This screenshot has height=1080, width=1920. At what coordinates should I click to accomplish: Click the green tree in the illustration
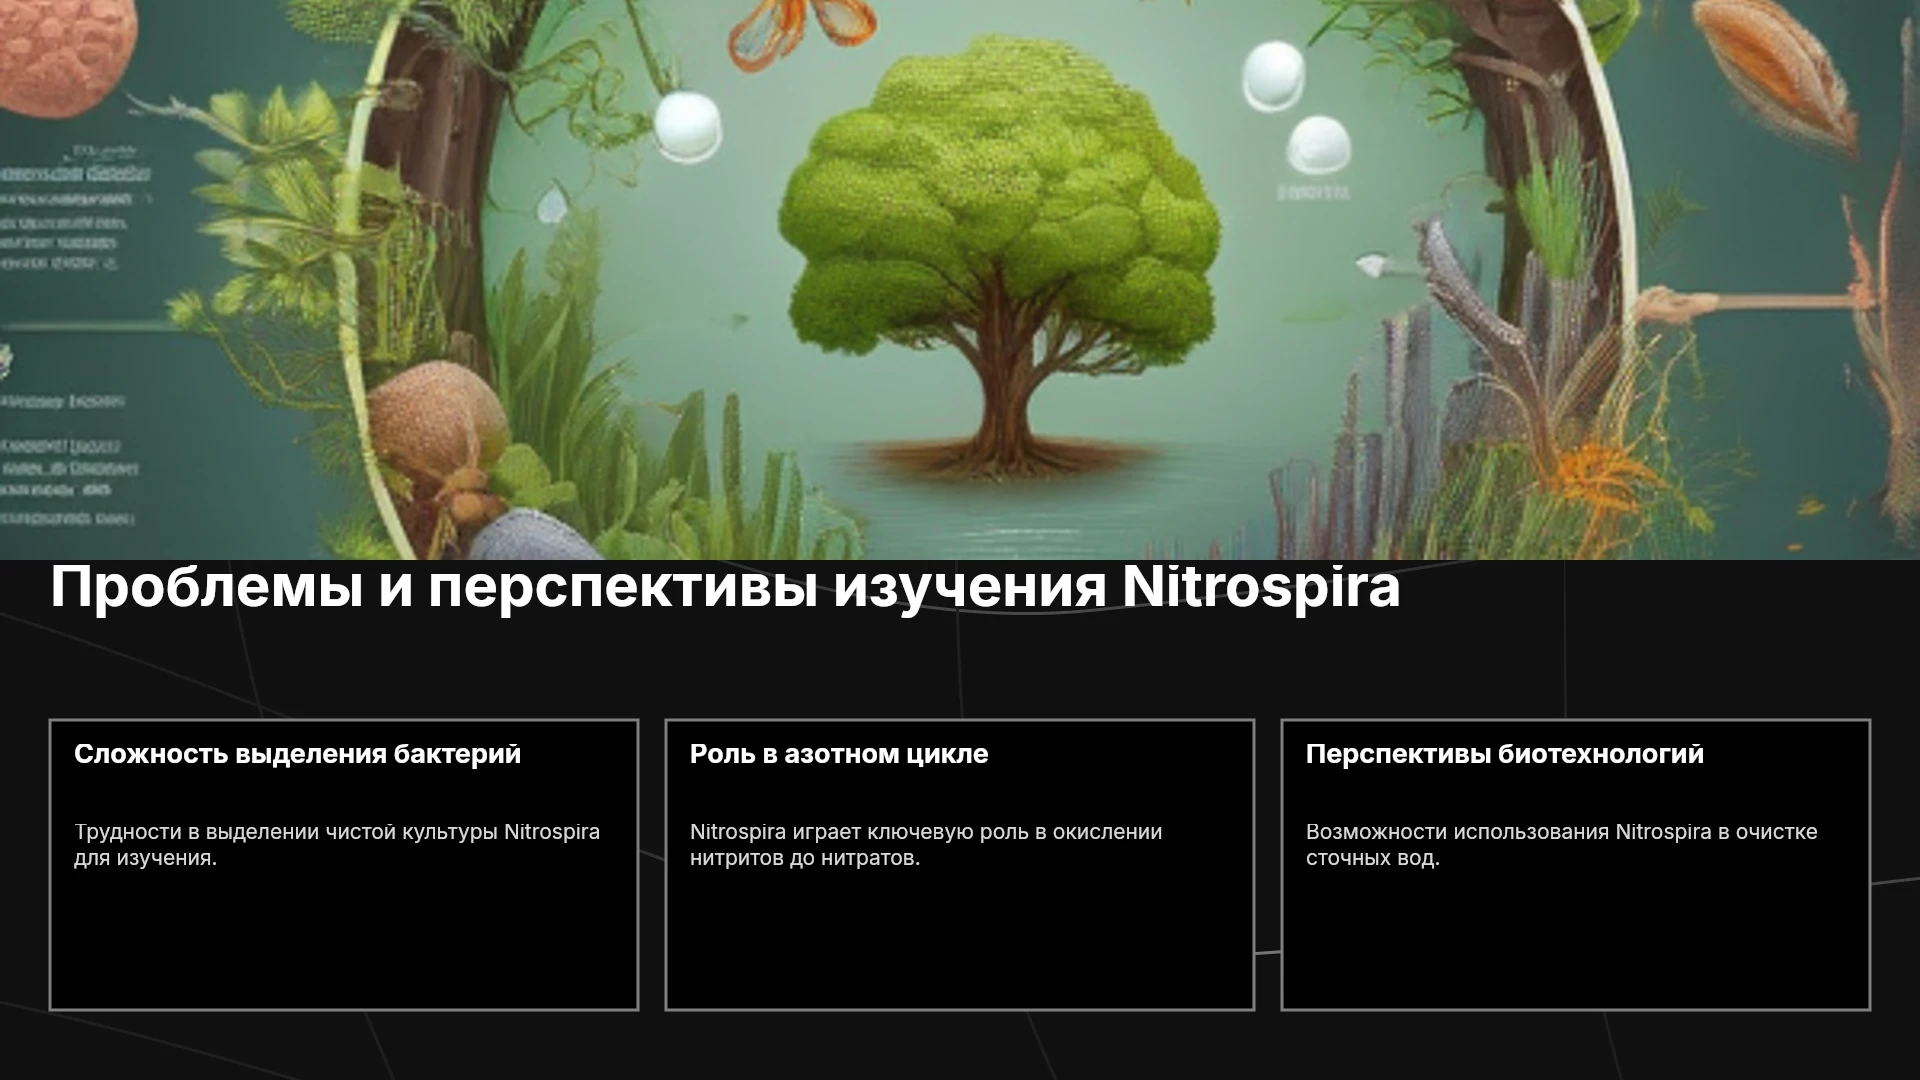tap(1000, 250)
